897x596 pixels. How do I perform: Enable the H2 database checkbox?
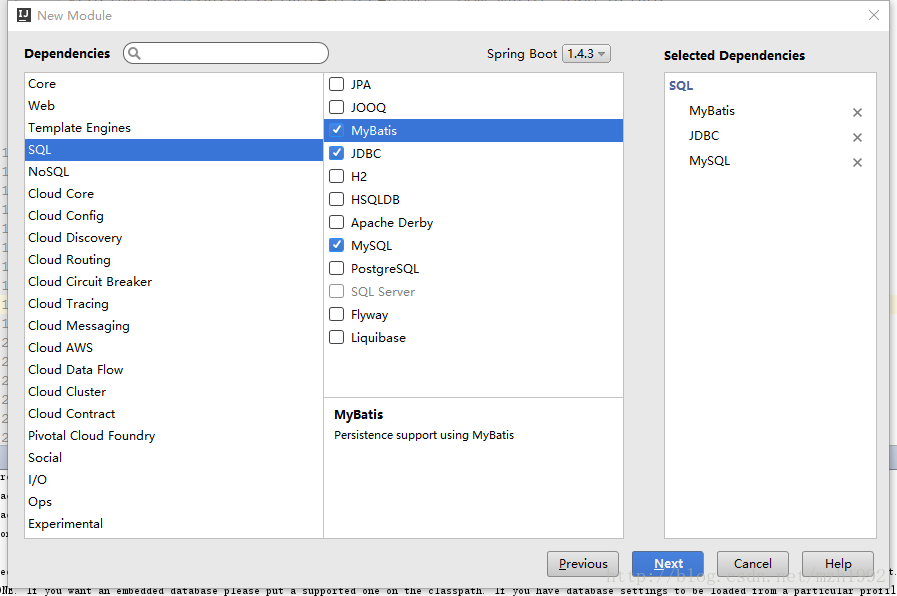coord(337,177)
